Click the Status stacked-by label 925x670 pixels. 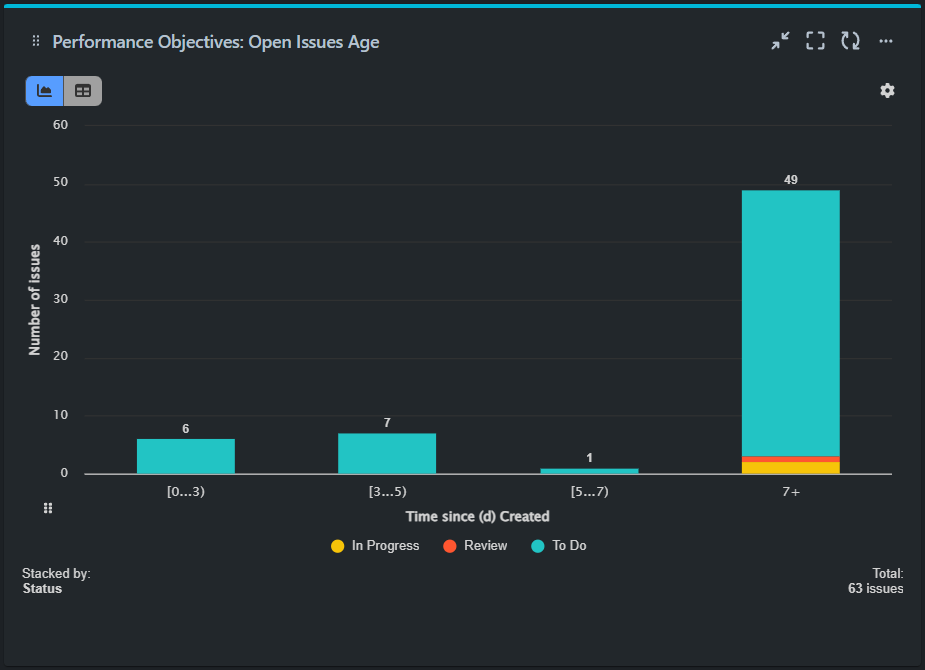[41, 588]
